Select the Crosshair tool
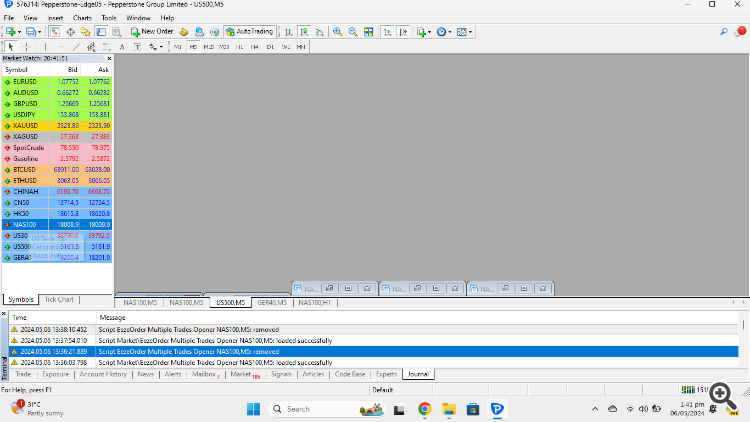Screen dimensions: 750x422 point(27,47)
